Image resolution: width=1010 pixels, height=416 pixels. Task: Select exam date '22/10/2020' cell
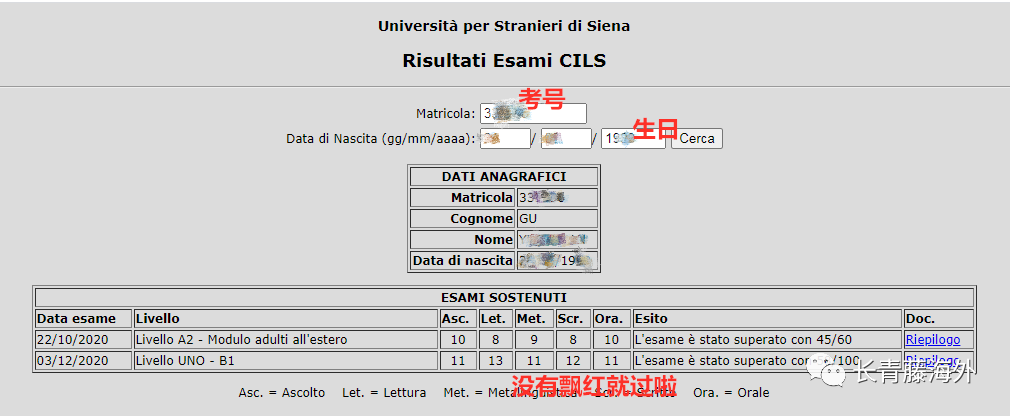84,339
